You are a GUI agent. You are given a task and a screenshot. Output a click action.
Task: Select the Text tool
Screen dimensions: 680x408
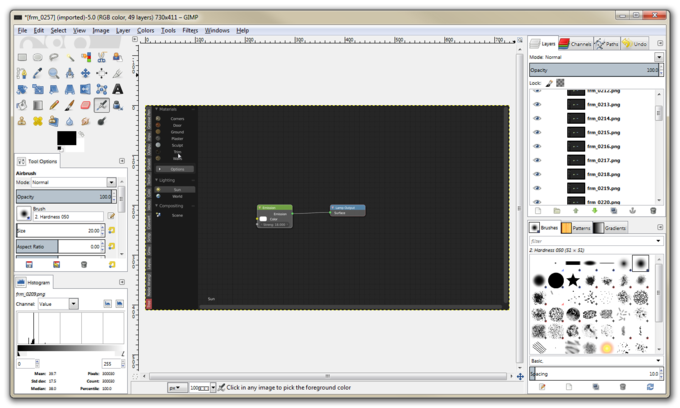tap(118, 89)
